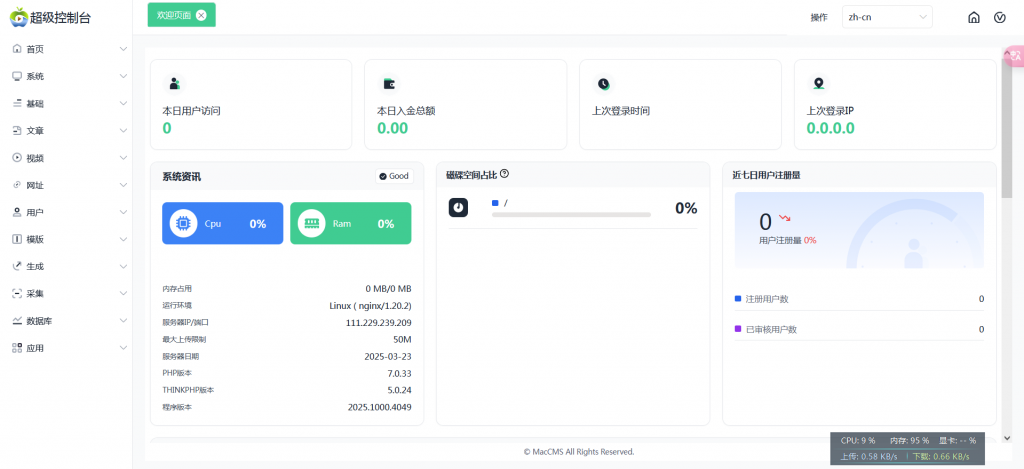Viewport: 1024px width, 469px height.
Task: Click the 用户 person icon in sidebar
Action: click(x=17, y=212)
